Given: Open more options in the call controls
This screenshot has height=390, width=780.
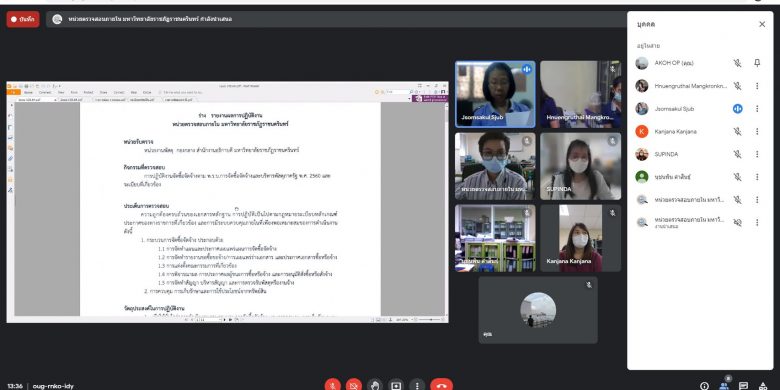Looking at the screenshot, I should pos(417,386).
